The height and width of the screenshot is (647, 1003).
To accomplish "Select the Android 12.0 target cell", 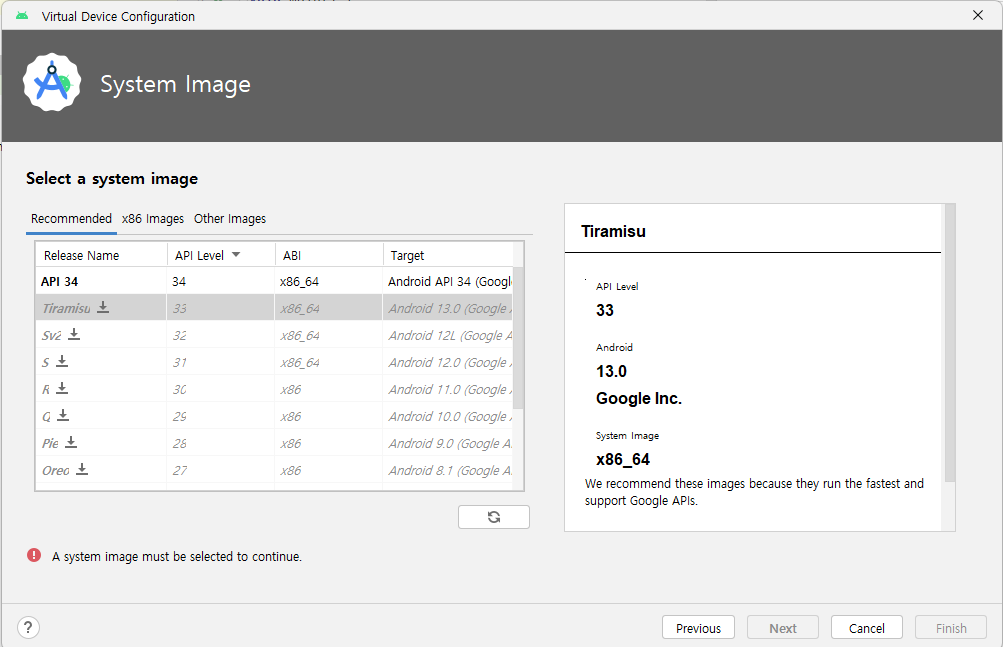I will (448, 362).
